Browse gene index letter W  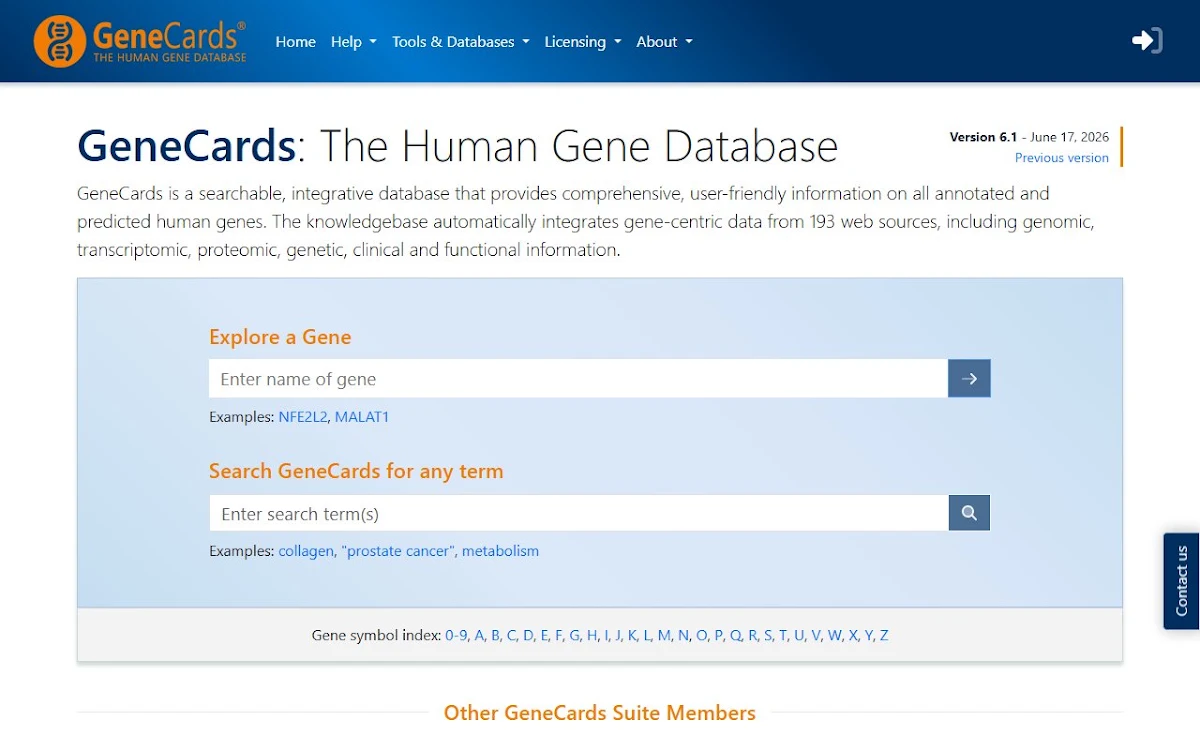point(835,635)
